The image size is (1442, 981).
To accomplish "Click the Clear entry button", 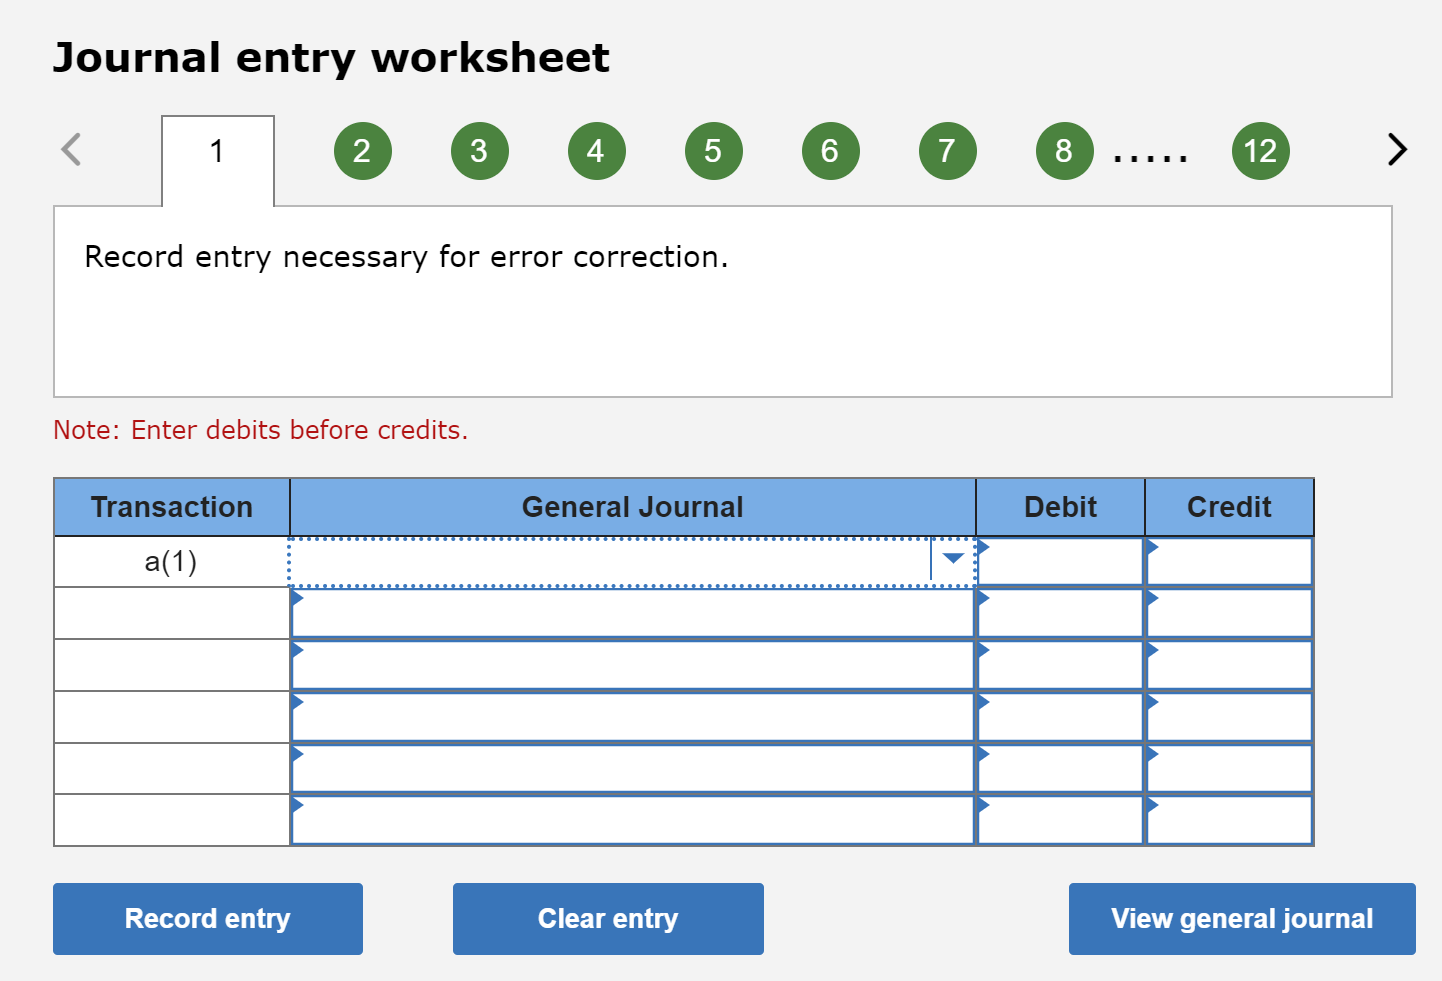I will point(608,919).
